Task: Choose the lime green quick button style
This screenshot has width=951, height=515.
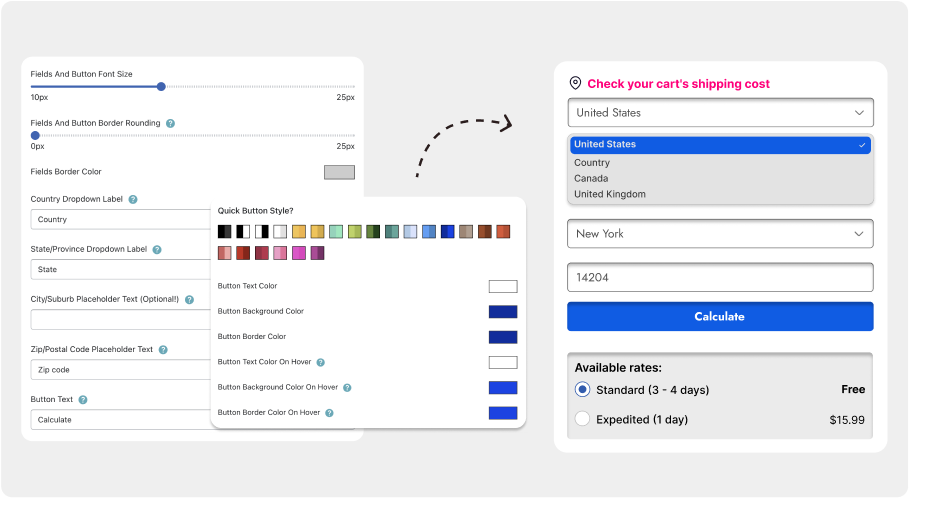Action: [x=355, y=232]
